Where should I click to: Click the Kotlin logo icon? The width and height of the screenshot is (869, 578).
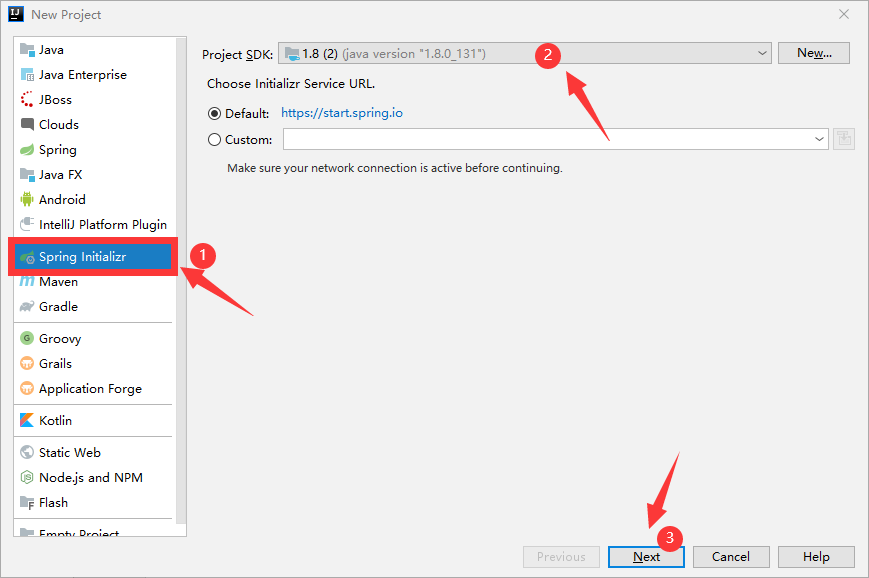pyautogui.click(x=27, y=420)
